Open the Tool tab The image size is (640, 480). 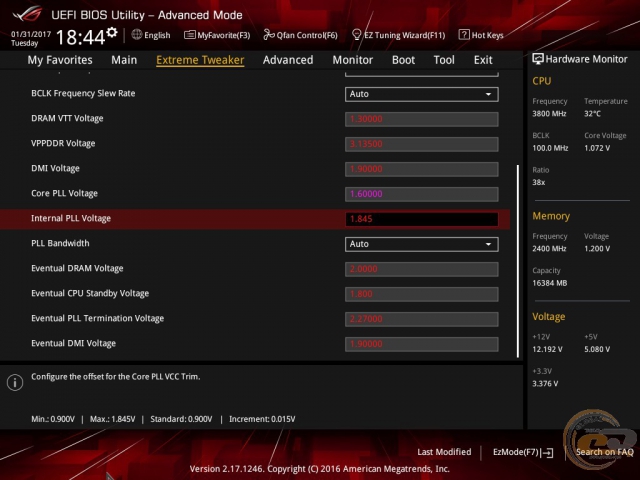tap(444, 60)
